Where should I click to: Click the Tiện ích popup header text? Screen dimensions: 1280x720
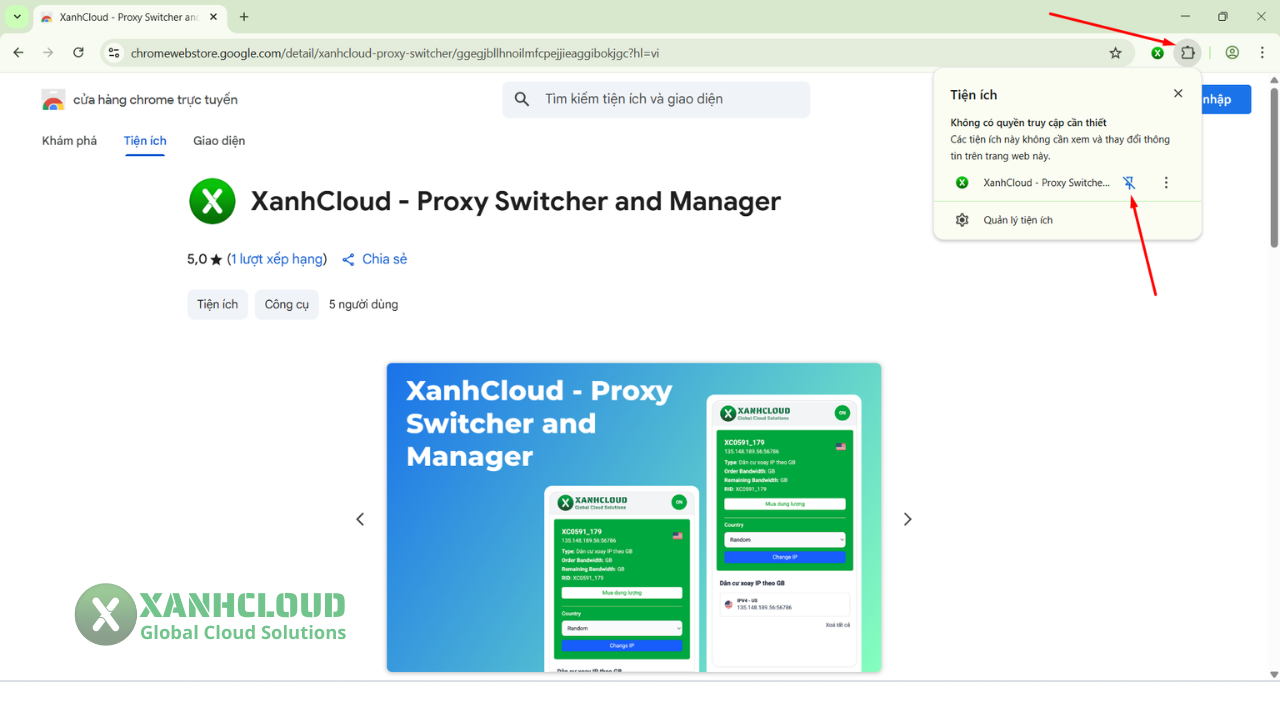pyautogui.click(x=974, y=95)
